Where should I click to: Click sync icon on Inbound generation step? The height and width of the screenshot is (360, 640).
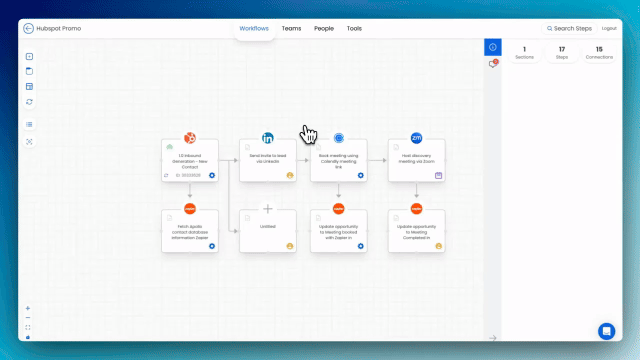[x=166, y=176]
